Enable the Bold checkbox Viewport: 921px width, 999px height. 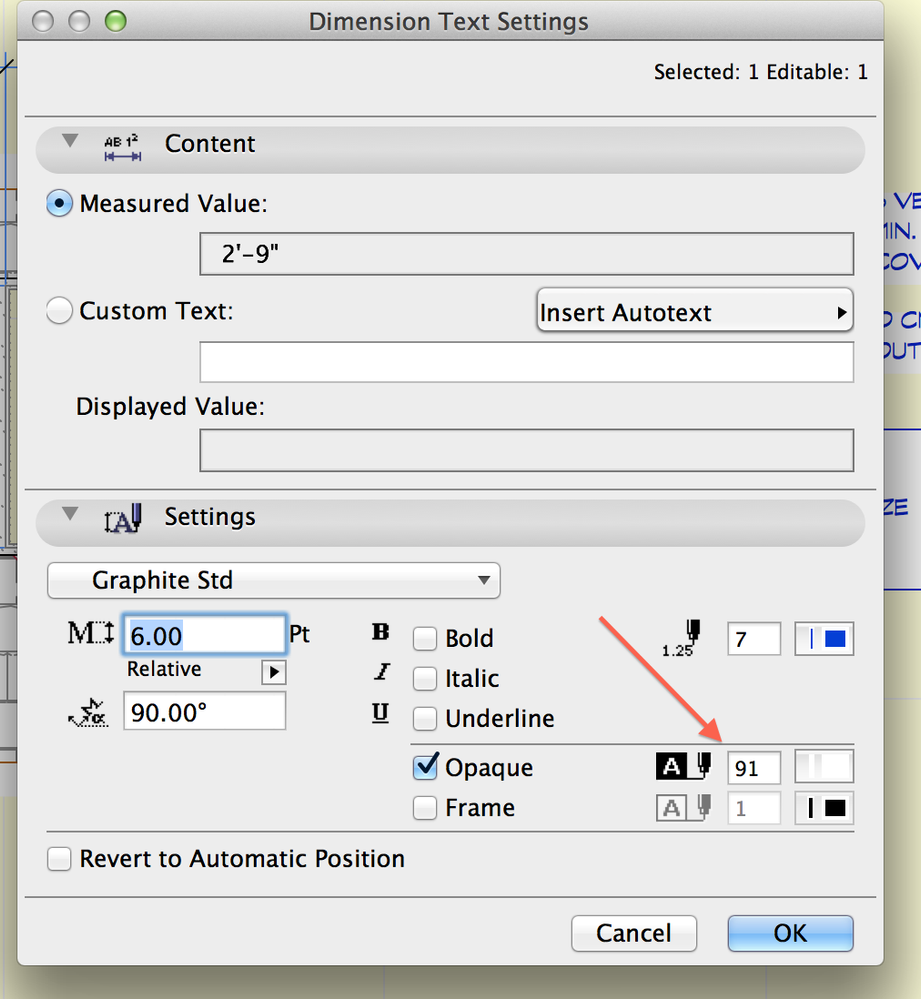(x=426, y=638)
